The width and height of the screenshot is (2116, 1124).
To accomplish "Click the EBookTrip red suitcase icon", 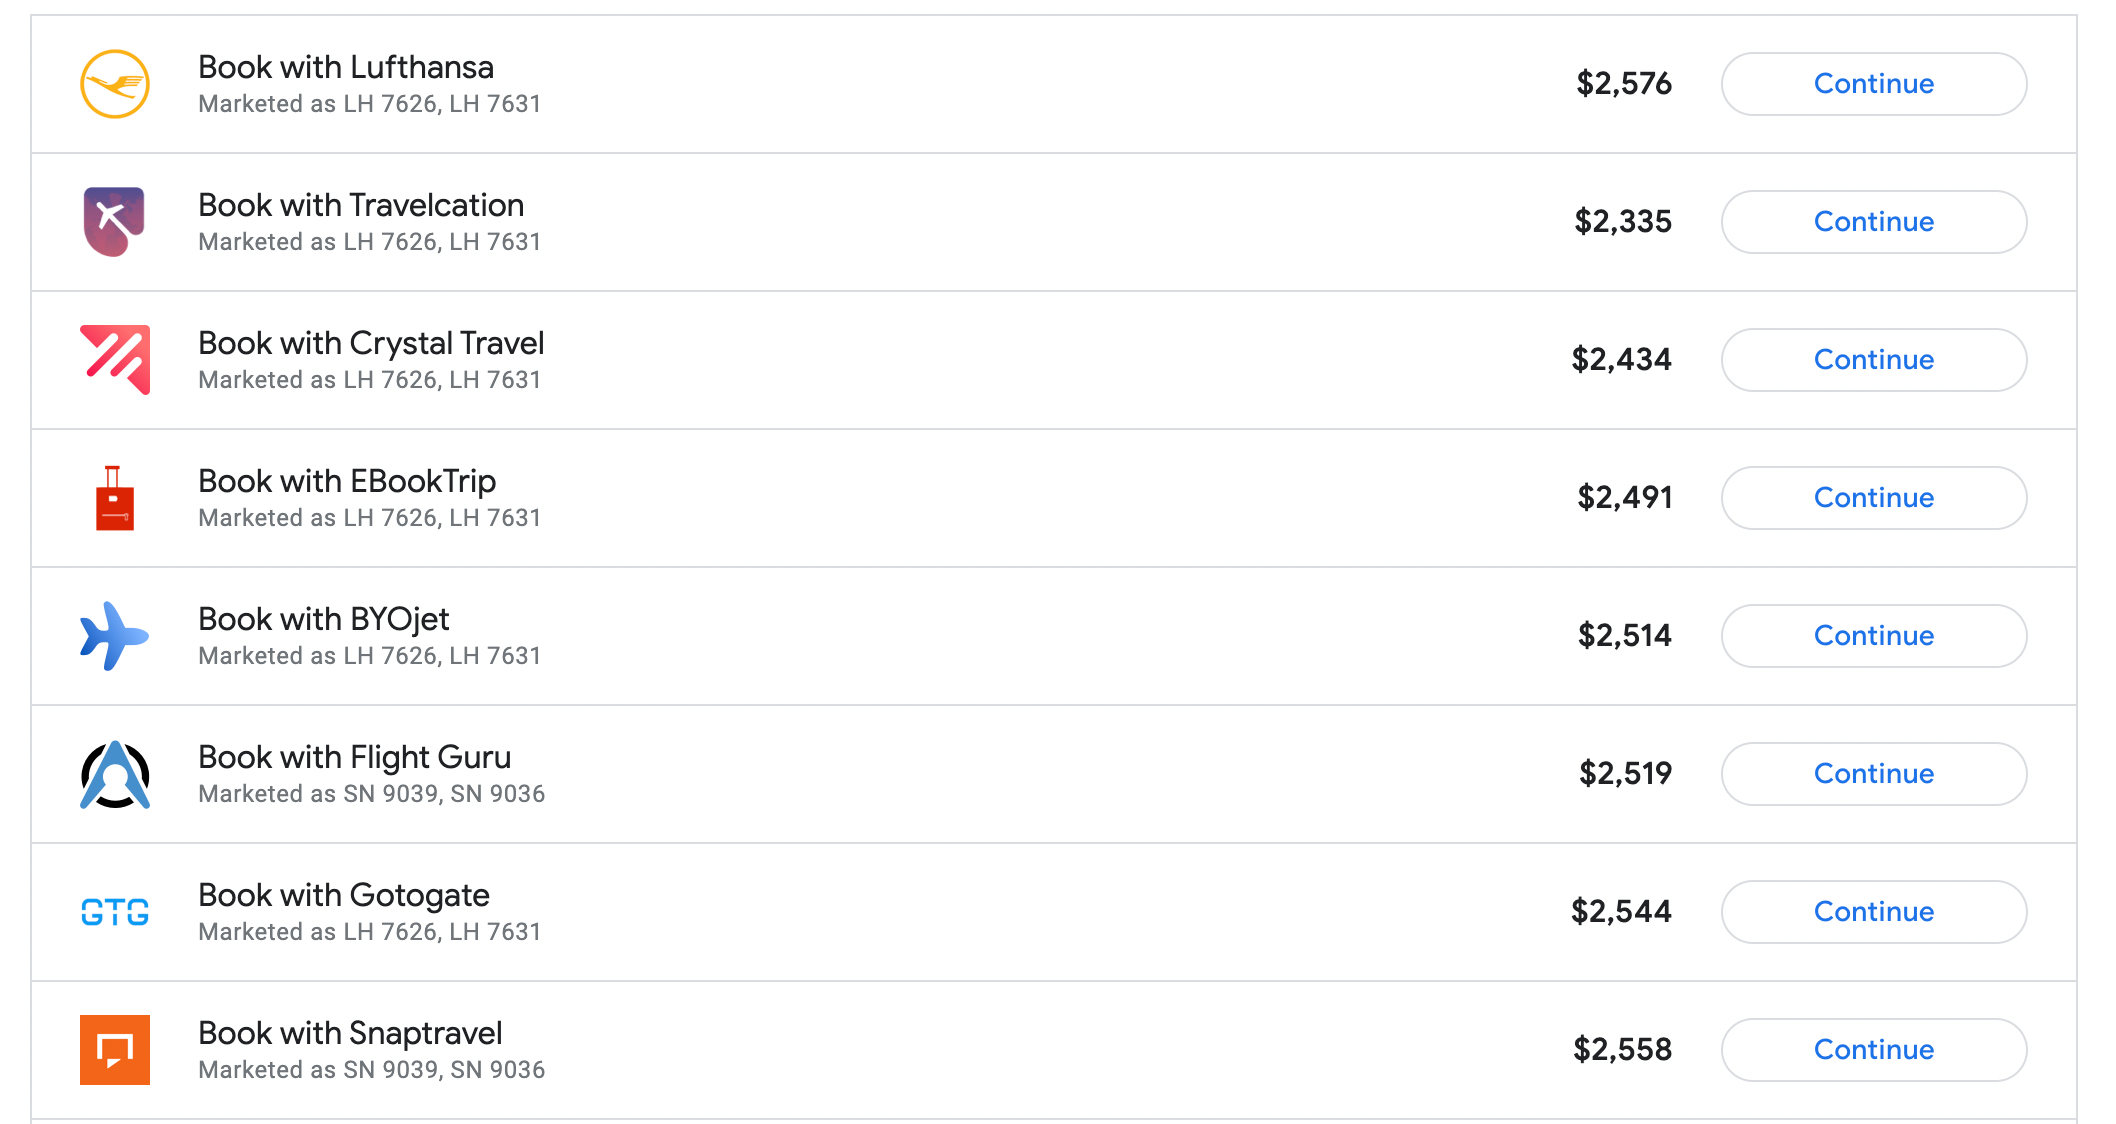I will (114, 498).
